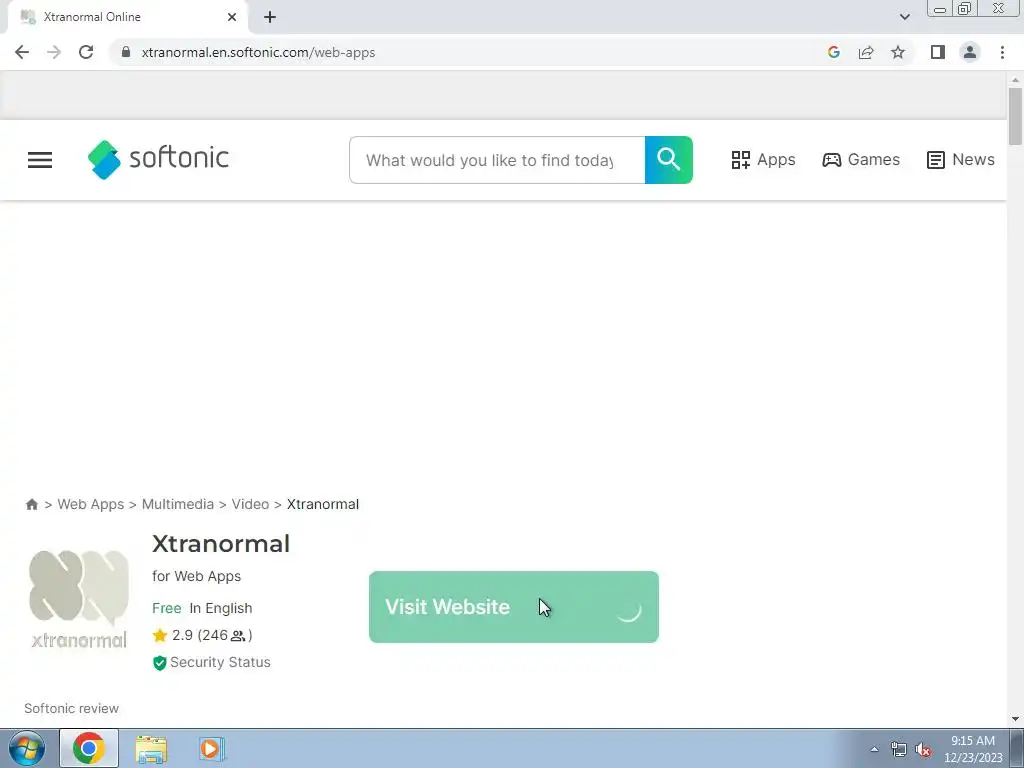Open the Apps section
This screenshot has width=1024, height=768.
[x=763, y=159]
